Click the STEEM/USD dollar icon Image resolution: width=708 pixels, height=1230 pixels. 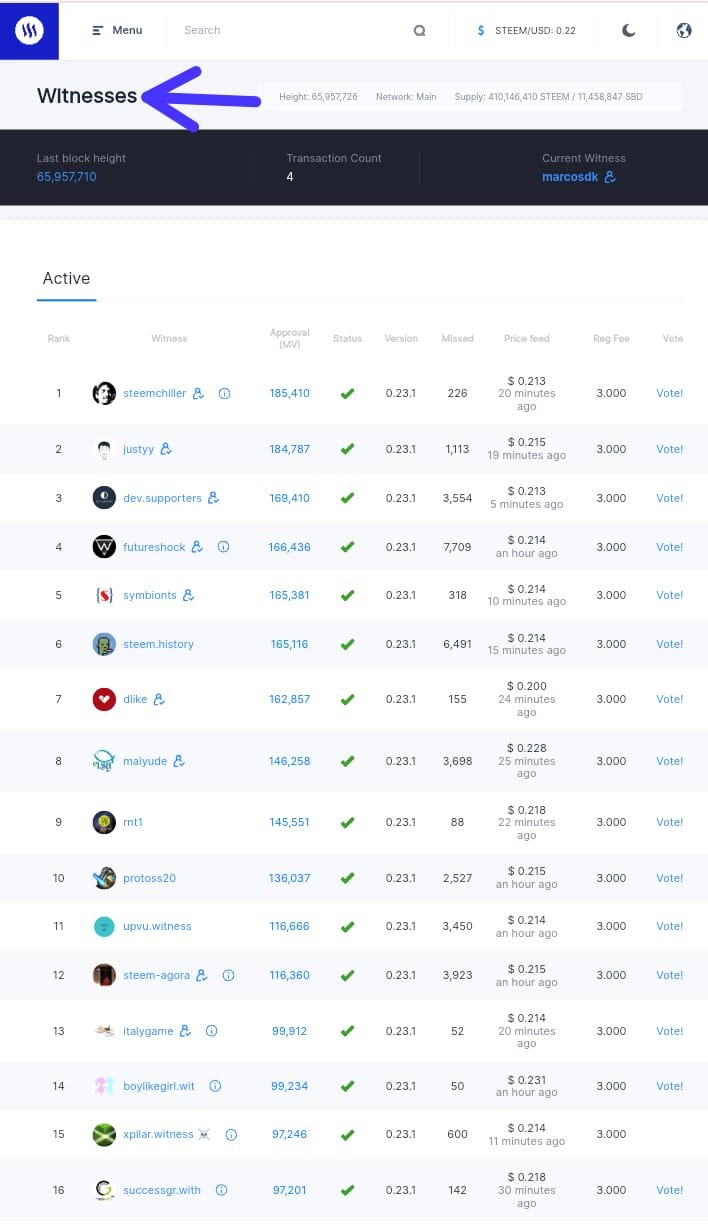[x=481, y=31]
